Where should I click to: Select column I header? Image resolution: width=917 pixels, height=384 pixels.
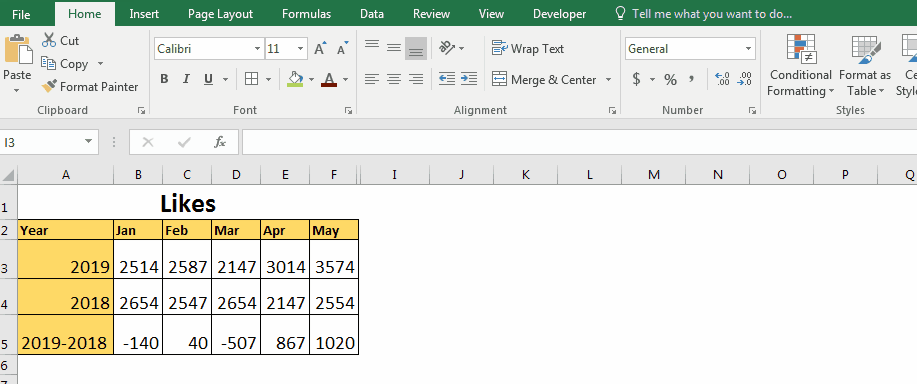395,174
